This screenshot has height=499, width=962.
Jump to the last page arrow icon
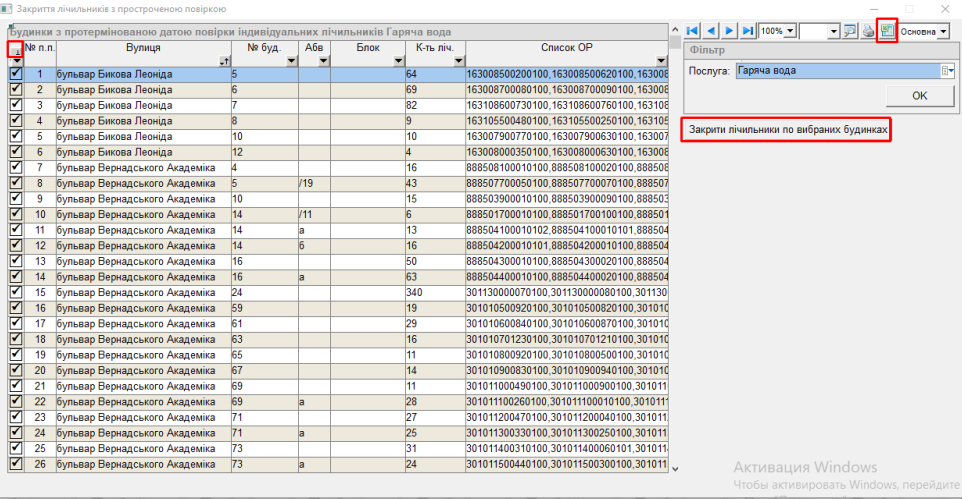(x=749, y=31)
